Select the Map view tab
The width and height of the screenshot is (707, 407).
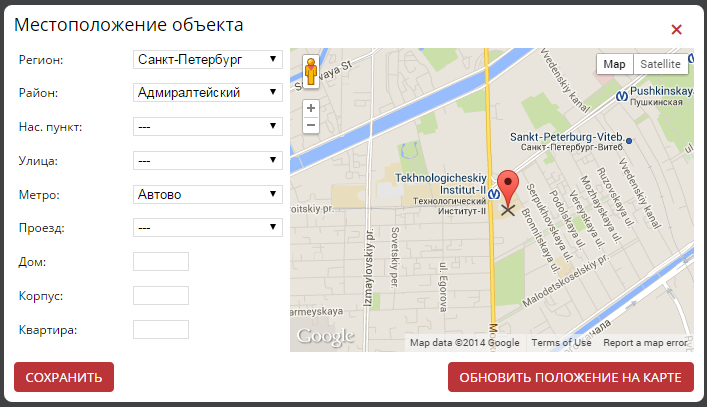[614, 64]
